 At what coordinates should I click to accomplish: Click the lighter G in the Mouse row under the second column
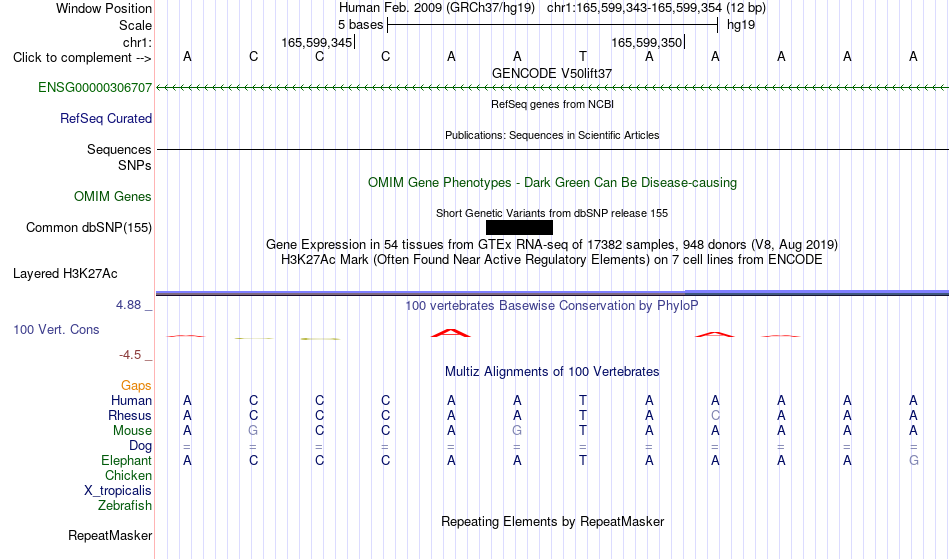(253, 431)
